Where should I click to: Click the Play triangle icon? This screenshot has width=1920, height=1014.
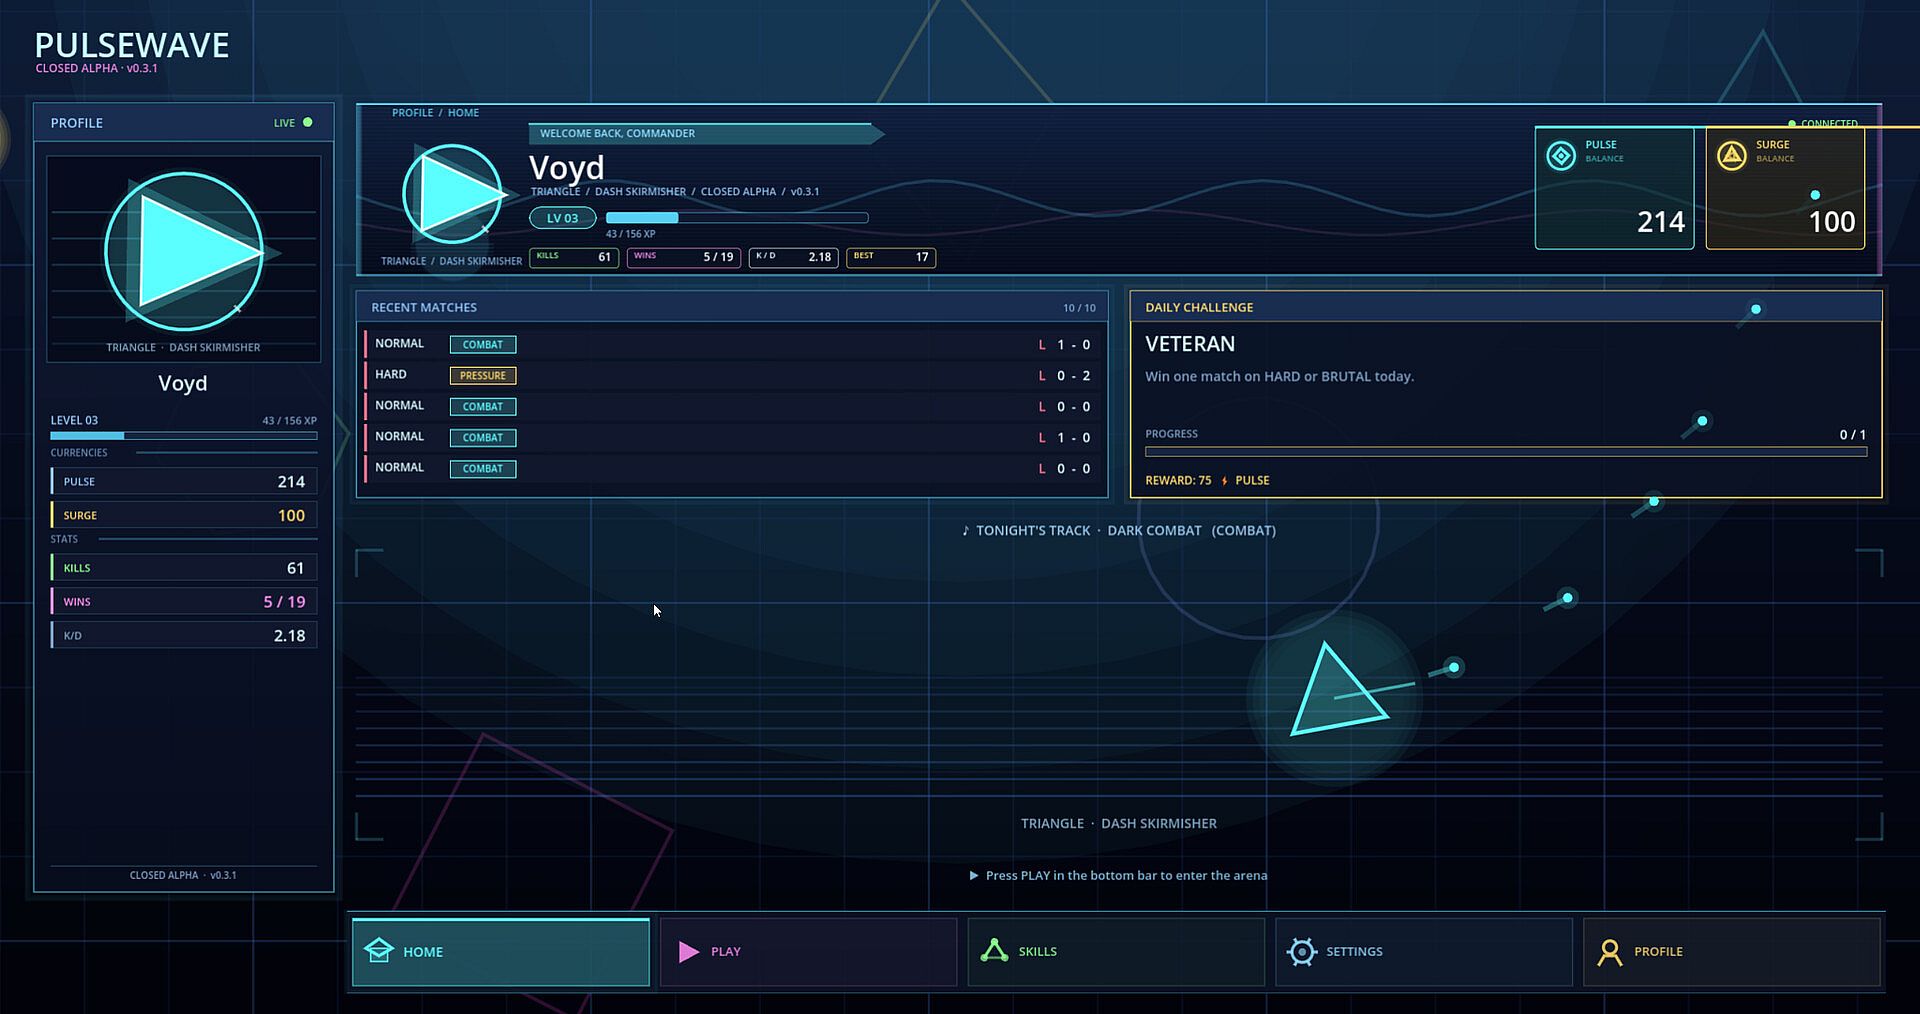[688, 951]
